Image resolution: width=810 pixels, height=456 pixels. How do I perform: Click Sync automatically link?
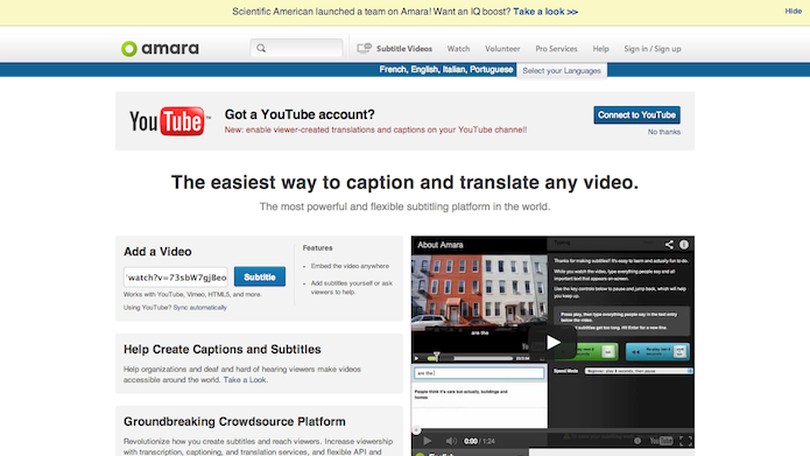coord(200,307)
